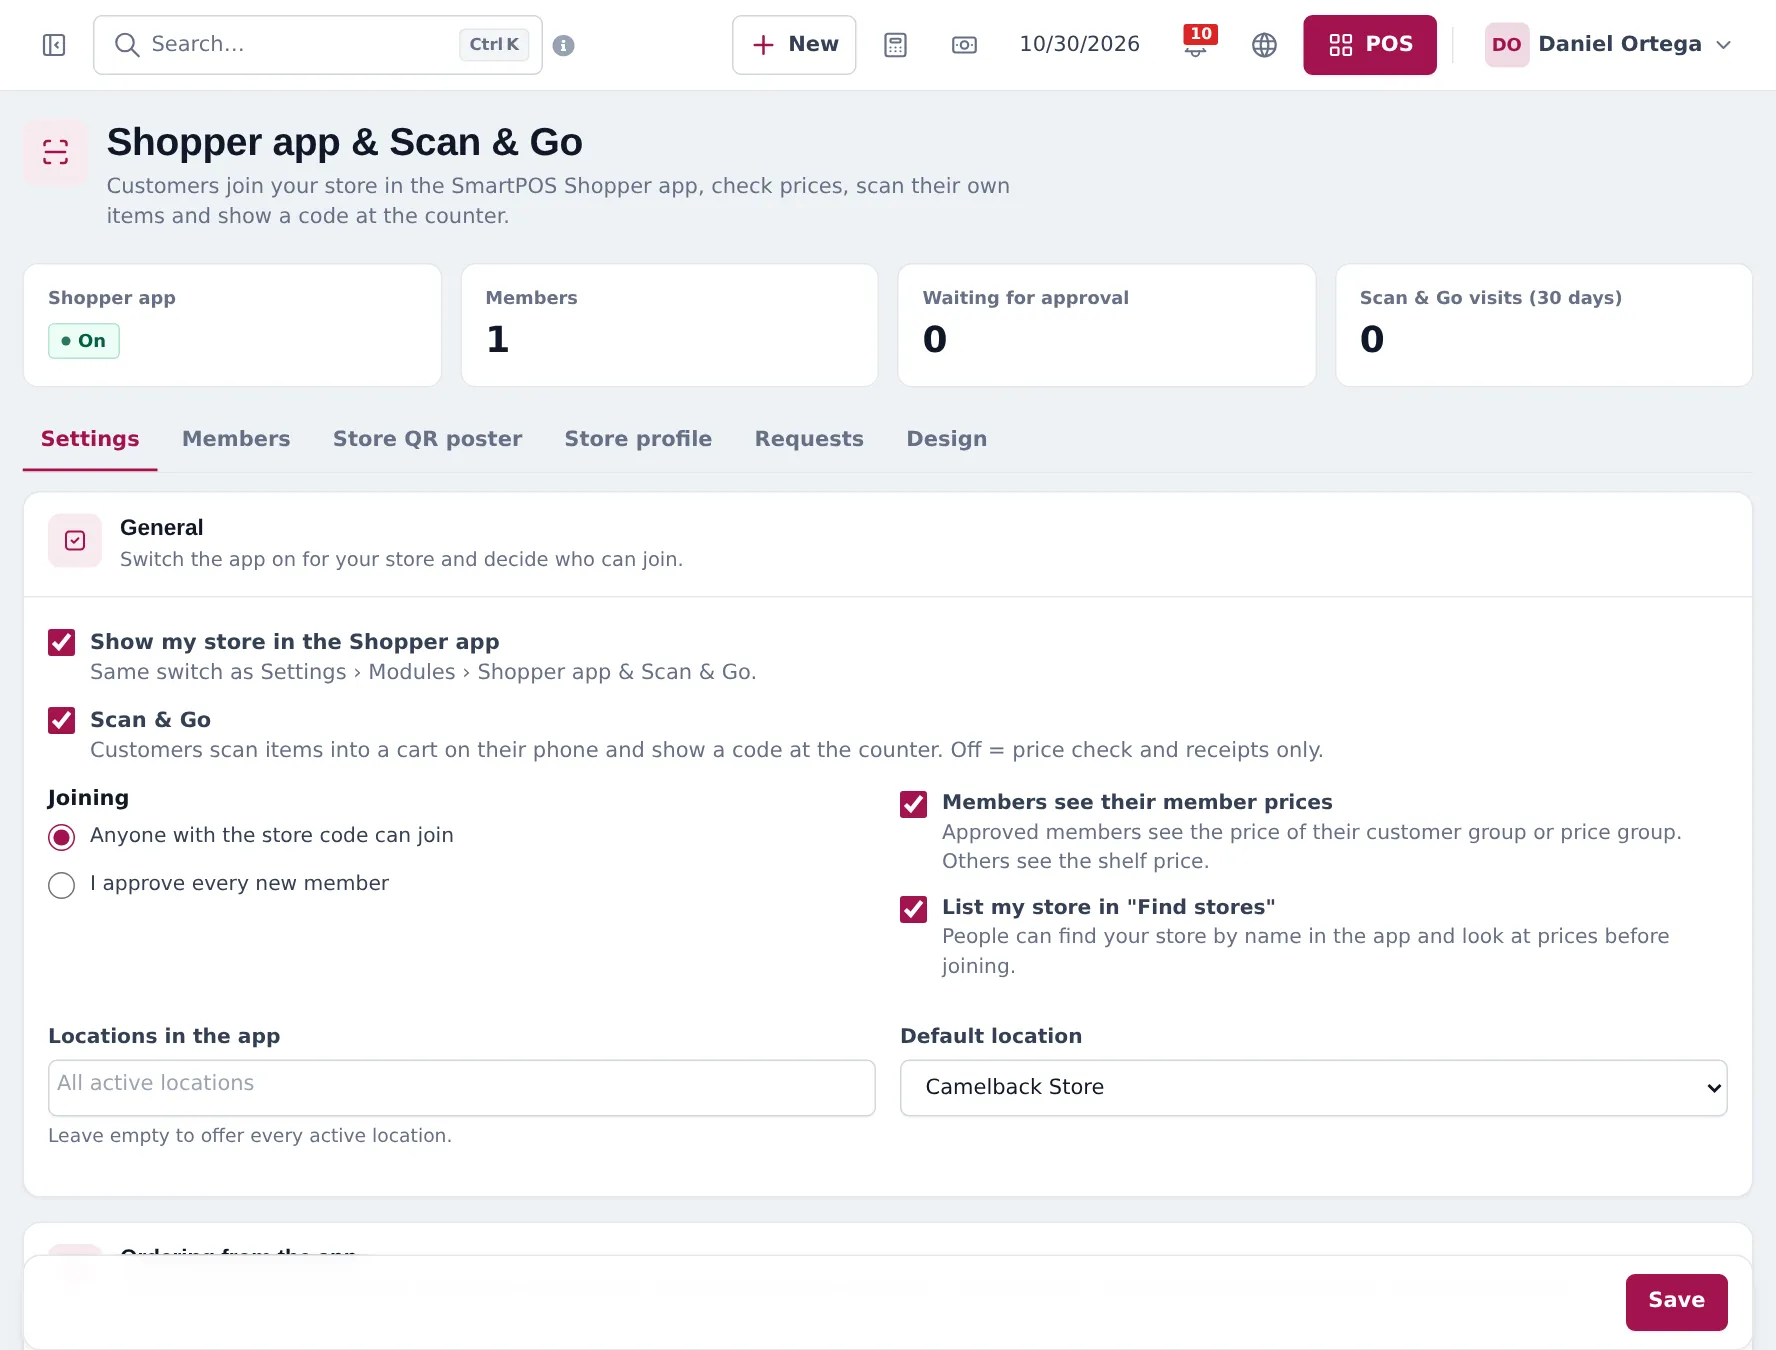Viewport: 1776px width, 1350px height.
Task: Click the General section icon
Action: pos(75,541)
